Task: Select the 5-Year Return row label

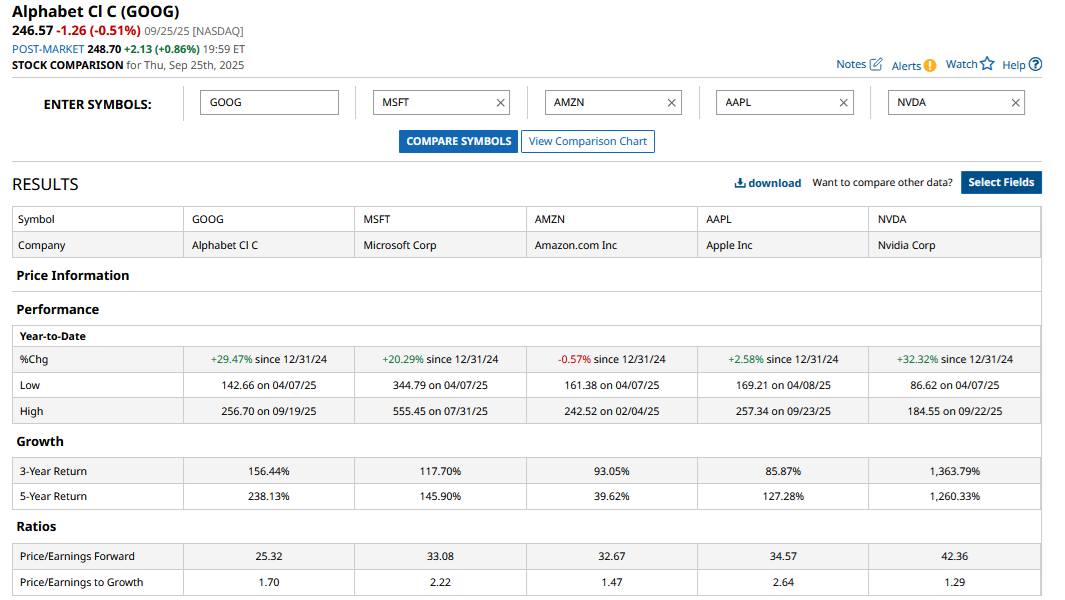Action: click(53, 496)
